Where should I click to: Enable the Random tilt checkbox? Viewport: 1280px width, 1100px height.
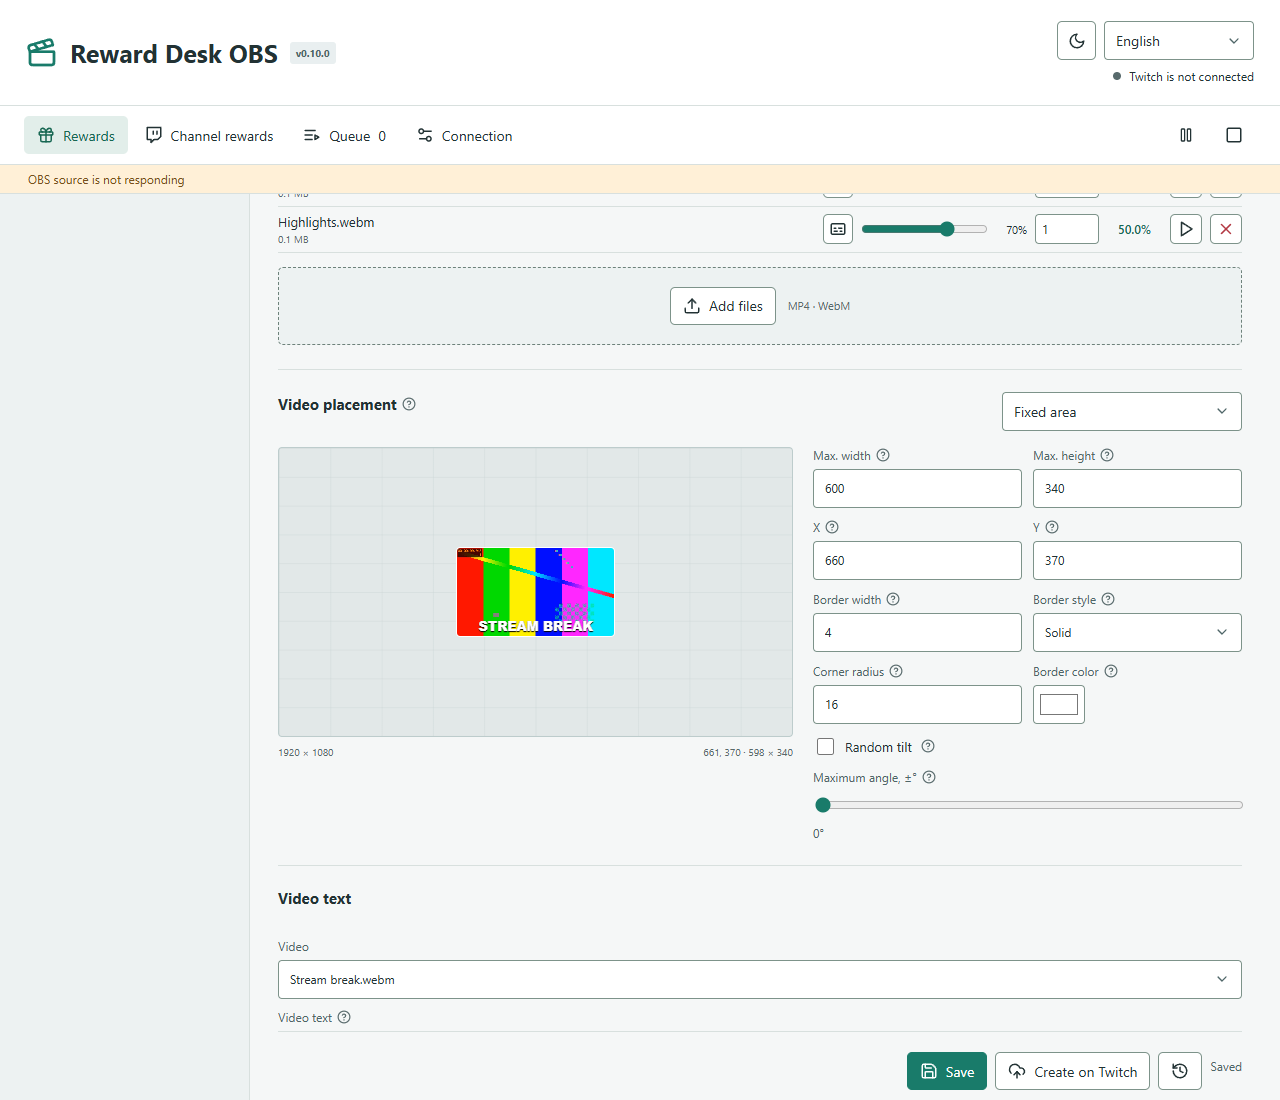(x=825, y=747)
